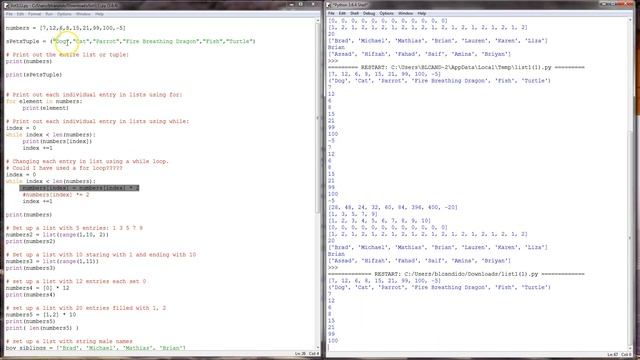Image resolution: width=640 pixels, height=360 pixels.
Task: Click the editor scrollbar up arrow
Action: (x=318, y=20)
